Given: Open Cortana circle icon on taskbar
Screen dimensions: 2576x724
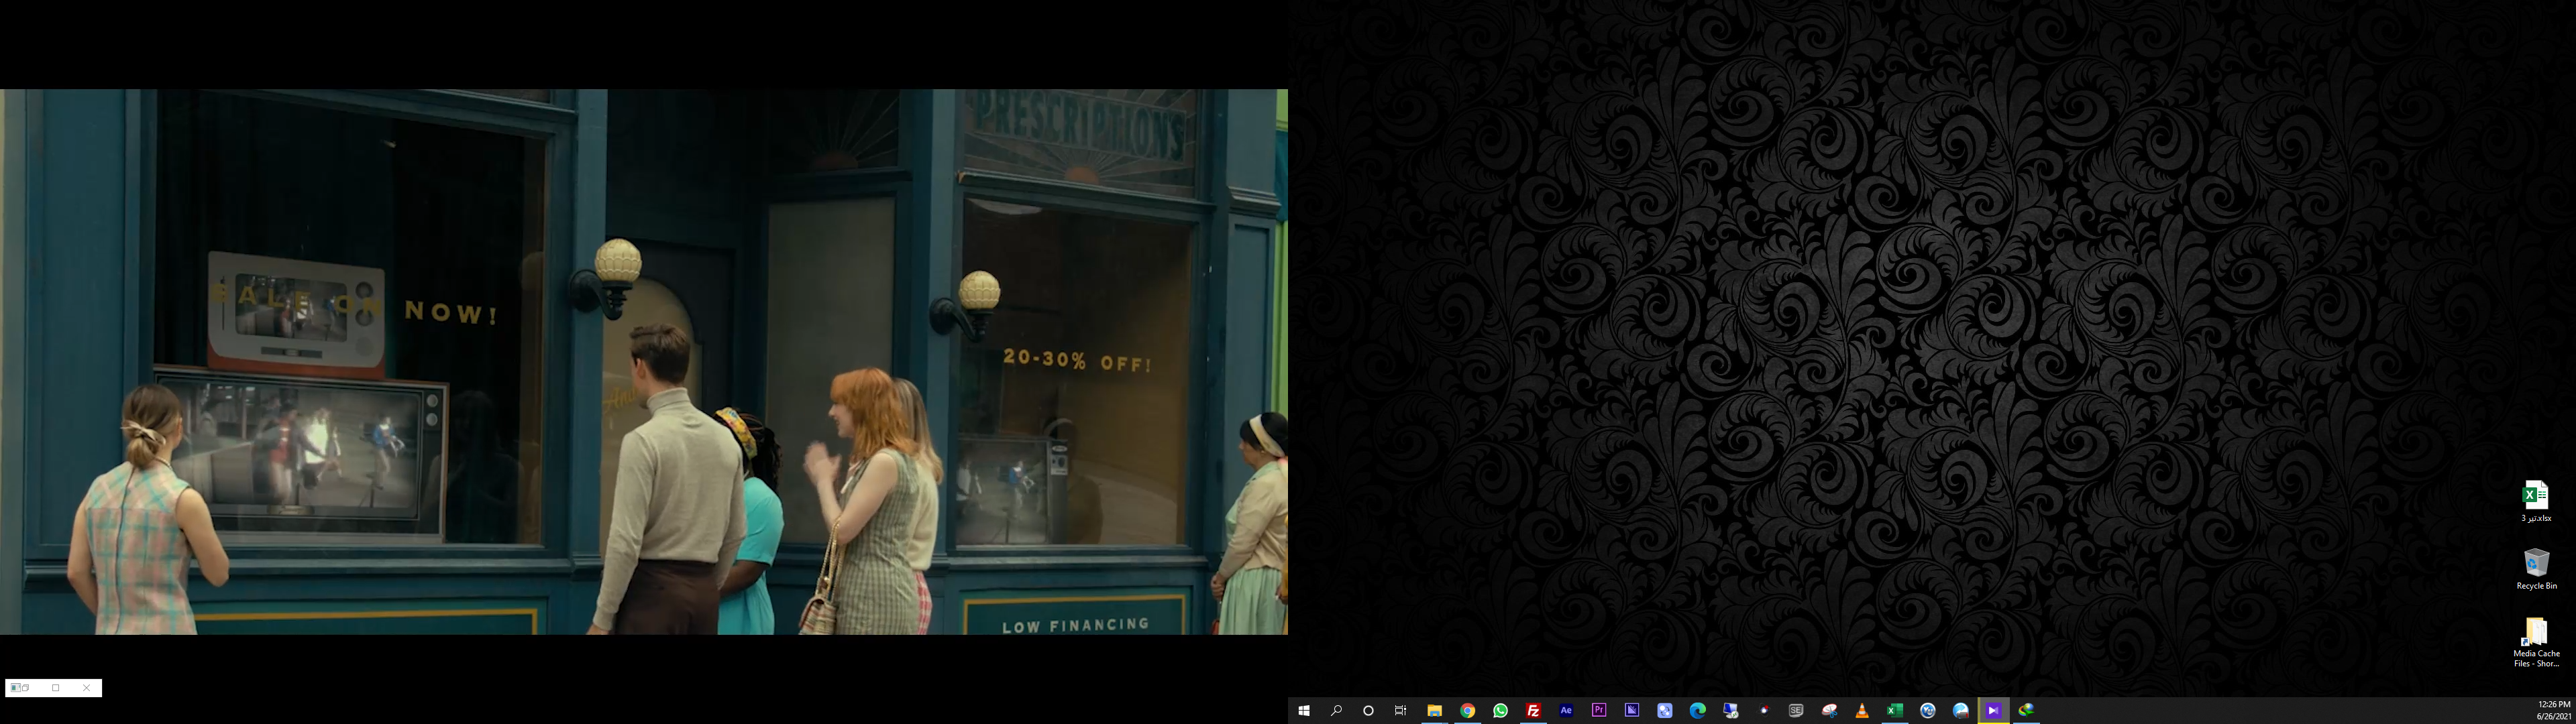Looking at the screenshot, I should (x=1368, y=710).
